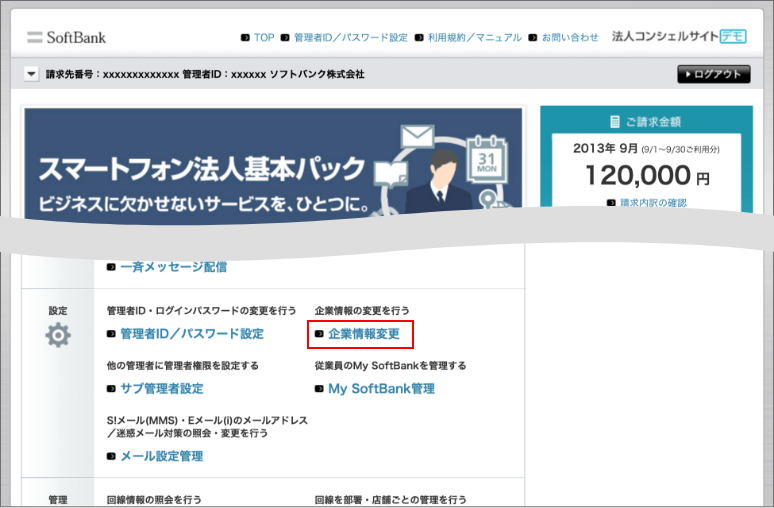The image size is (774, 508).
Task: Open 一斉メッセージ配信 link
Action: [173, 267]
